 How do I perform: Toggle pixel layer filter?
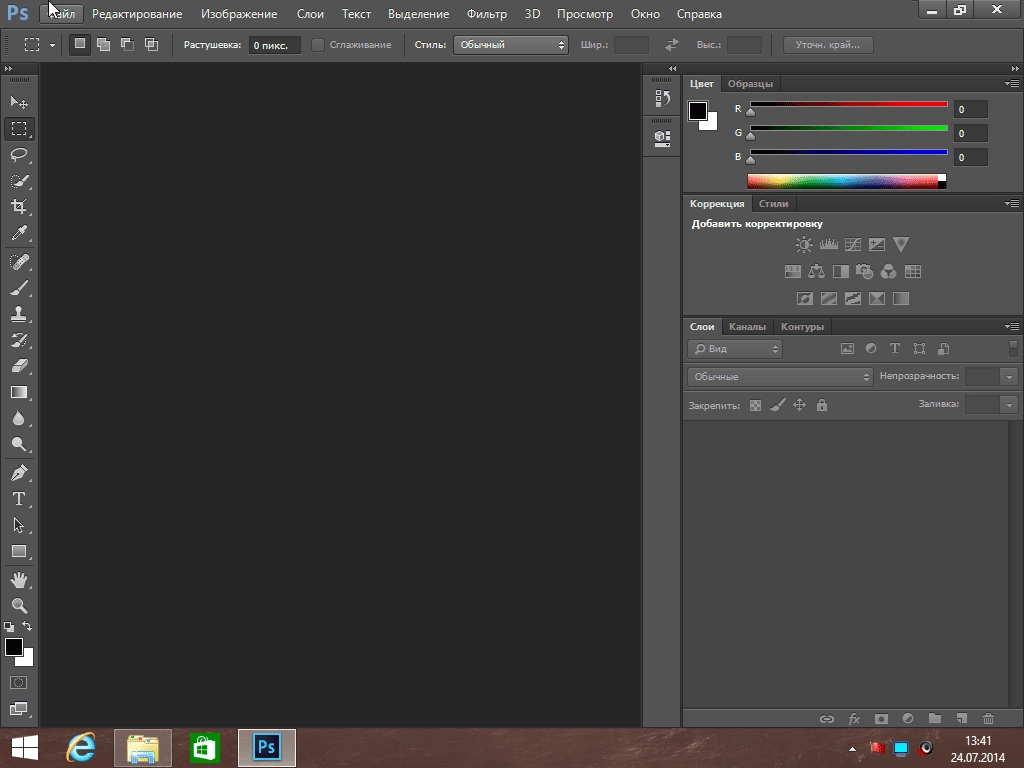(847, 349)
